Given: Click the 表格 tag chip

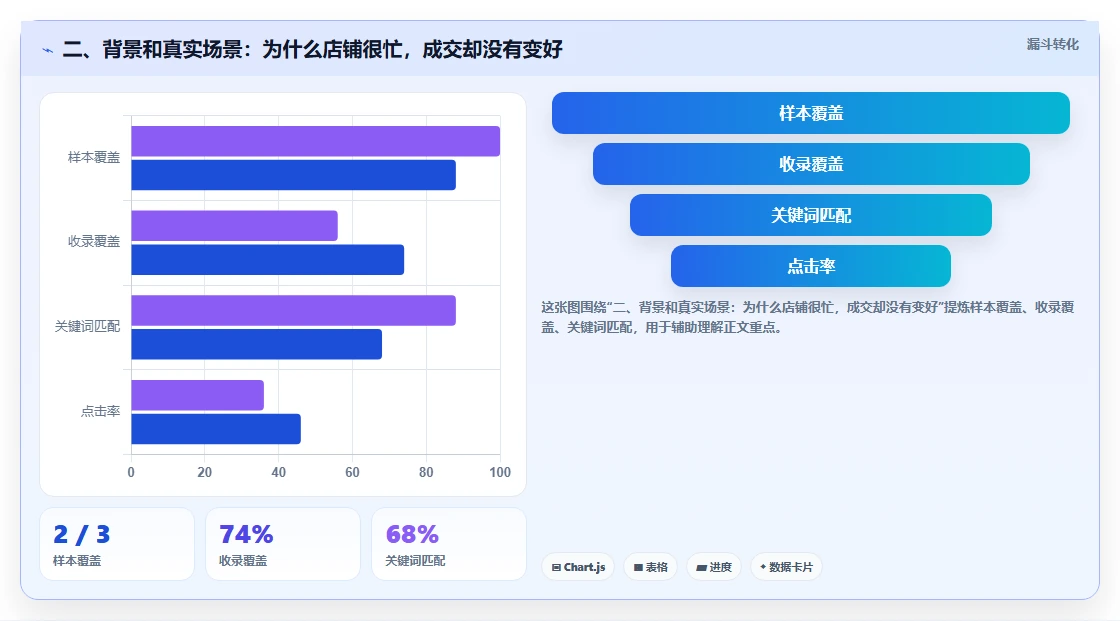Looking at the screenshot, I should click(650, 567).
